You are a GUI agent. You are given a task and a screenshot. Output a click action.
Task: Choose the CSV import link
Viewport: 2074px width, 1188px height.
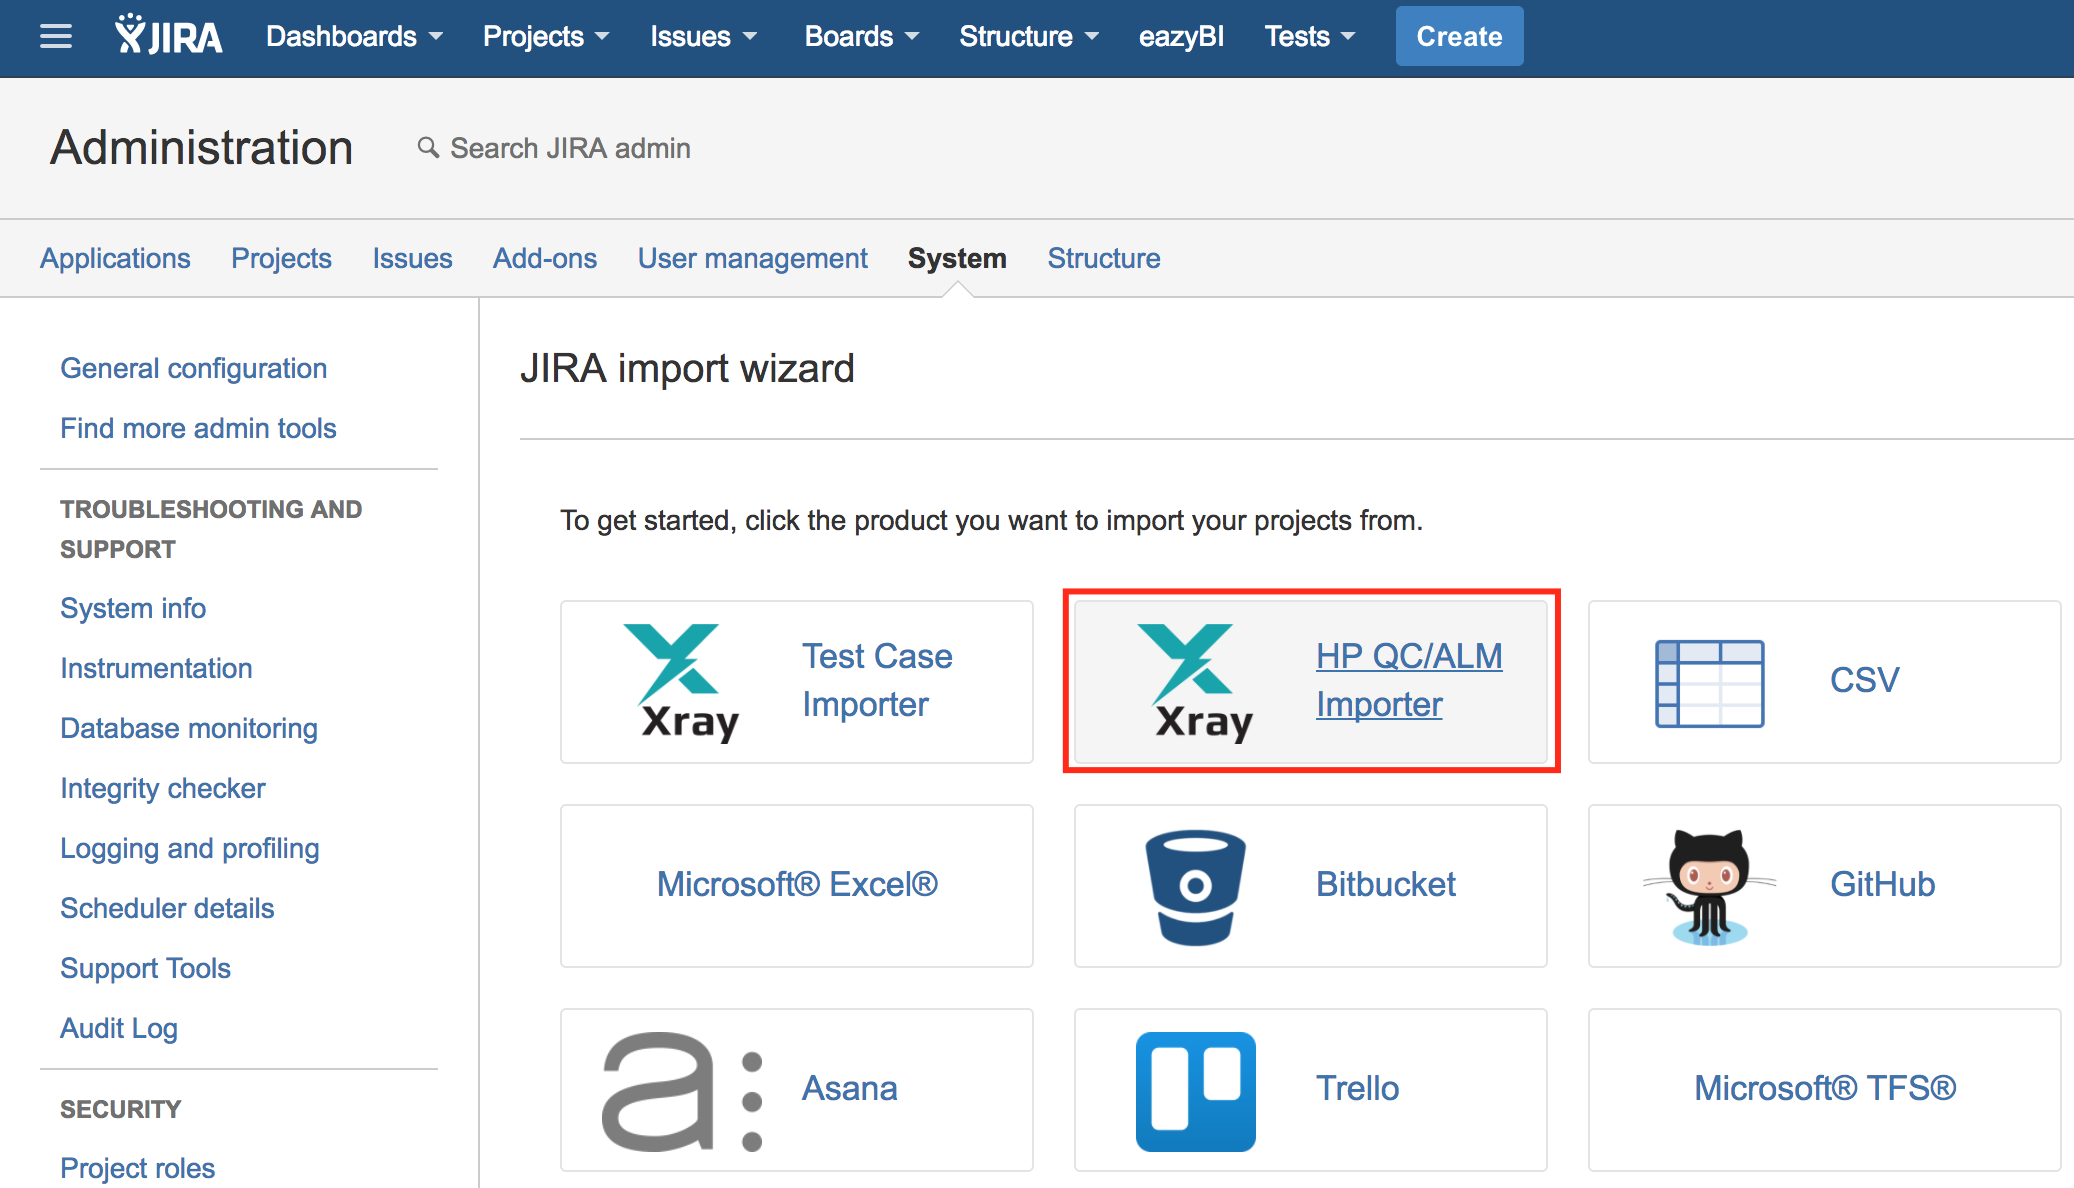[1864, 680]
